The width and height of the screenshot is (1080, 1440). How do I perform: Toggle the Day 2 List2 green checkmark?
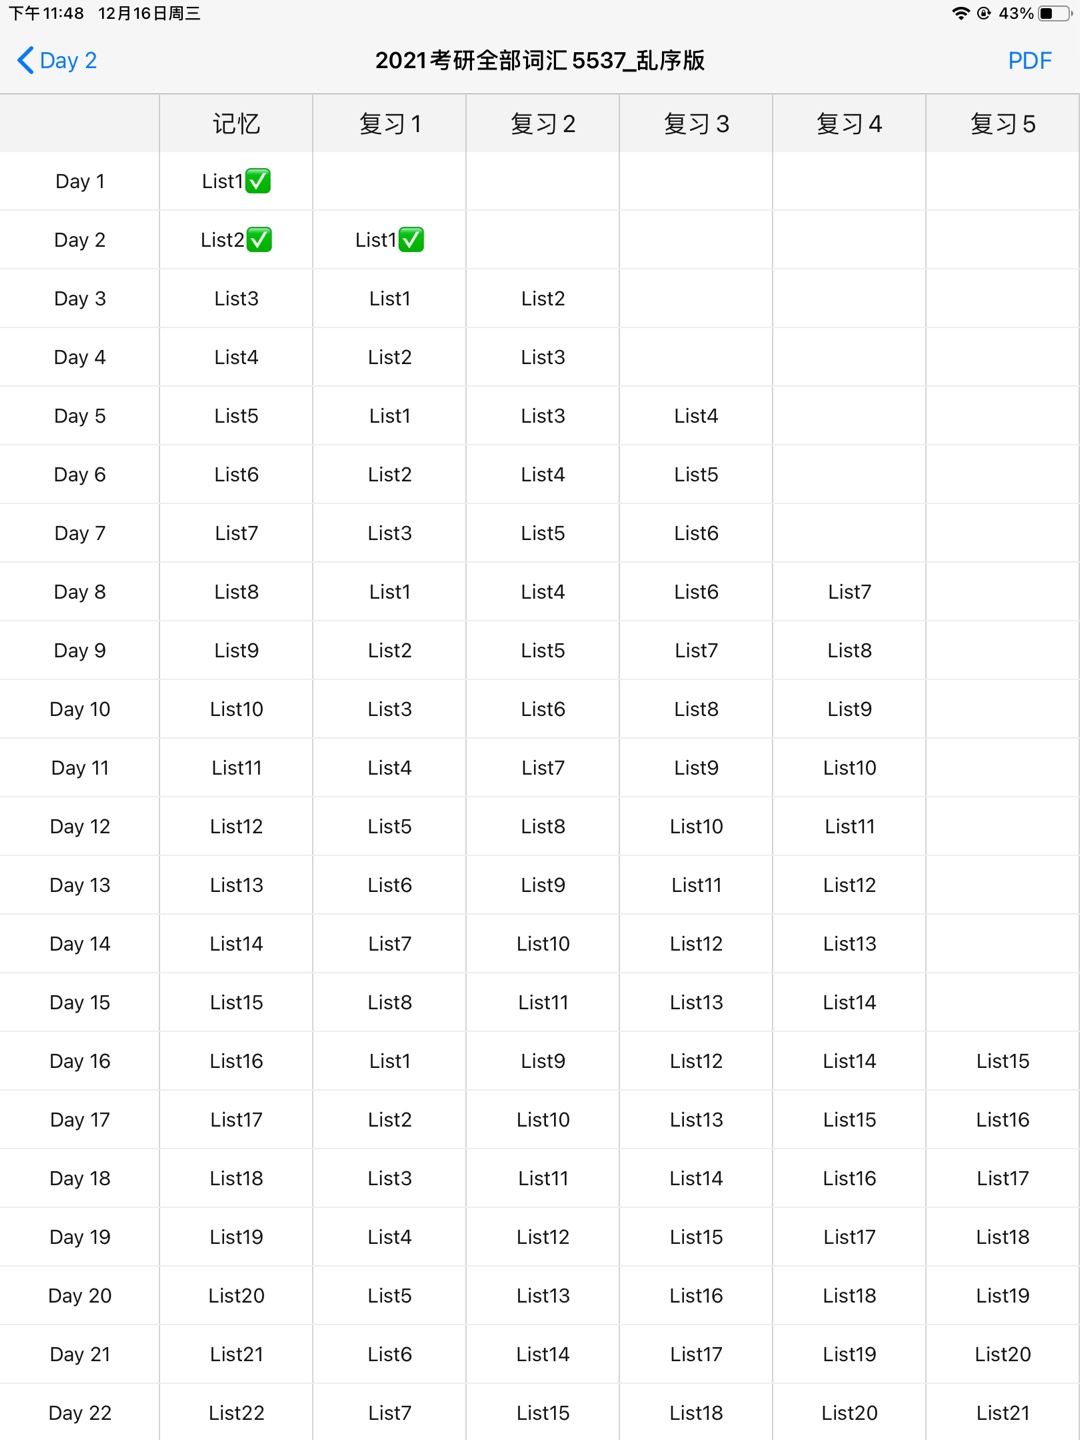(259, 240)
